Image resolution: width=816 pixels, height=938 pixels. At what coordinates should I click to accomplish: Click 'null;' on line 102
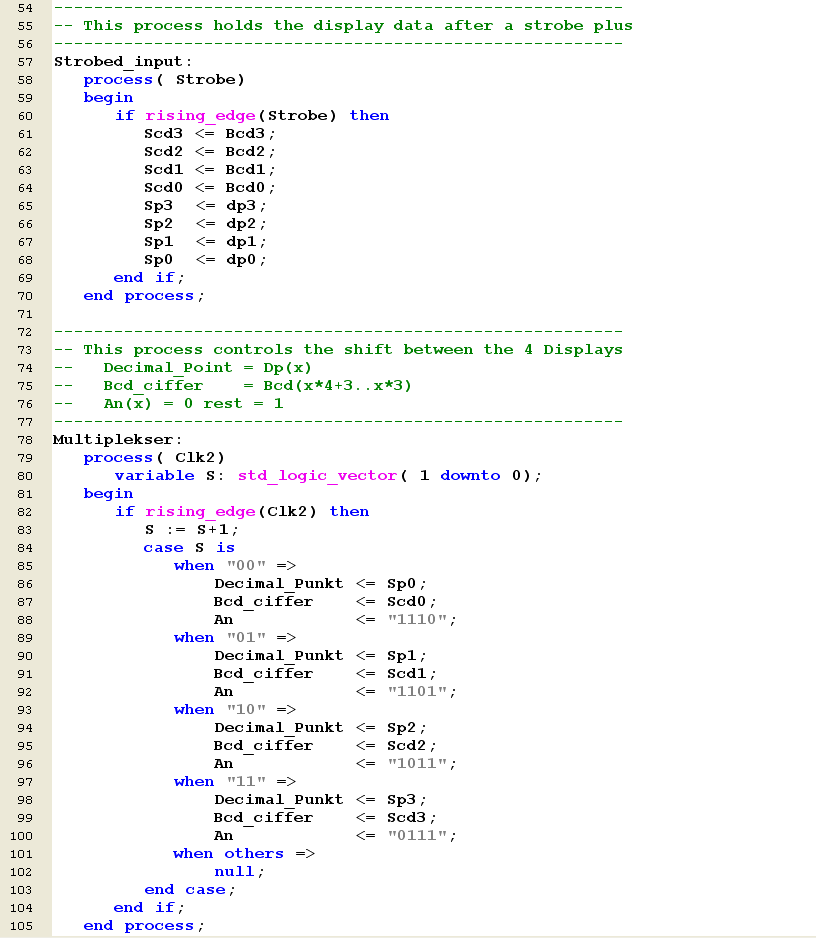[239, 872]
